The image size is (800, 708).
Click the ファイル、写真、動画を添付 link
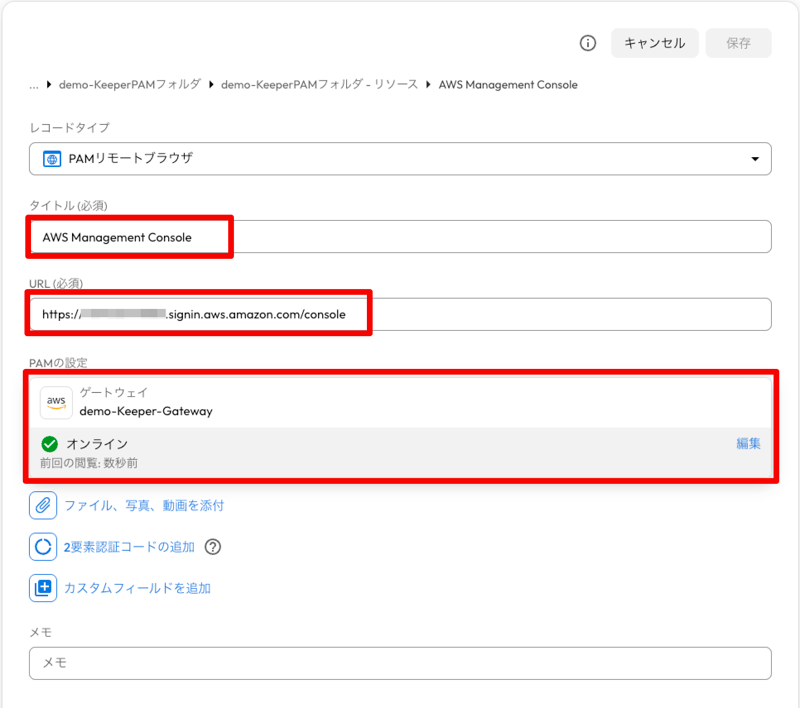(144, 505)
